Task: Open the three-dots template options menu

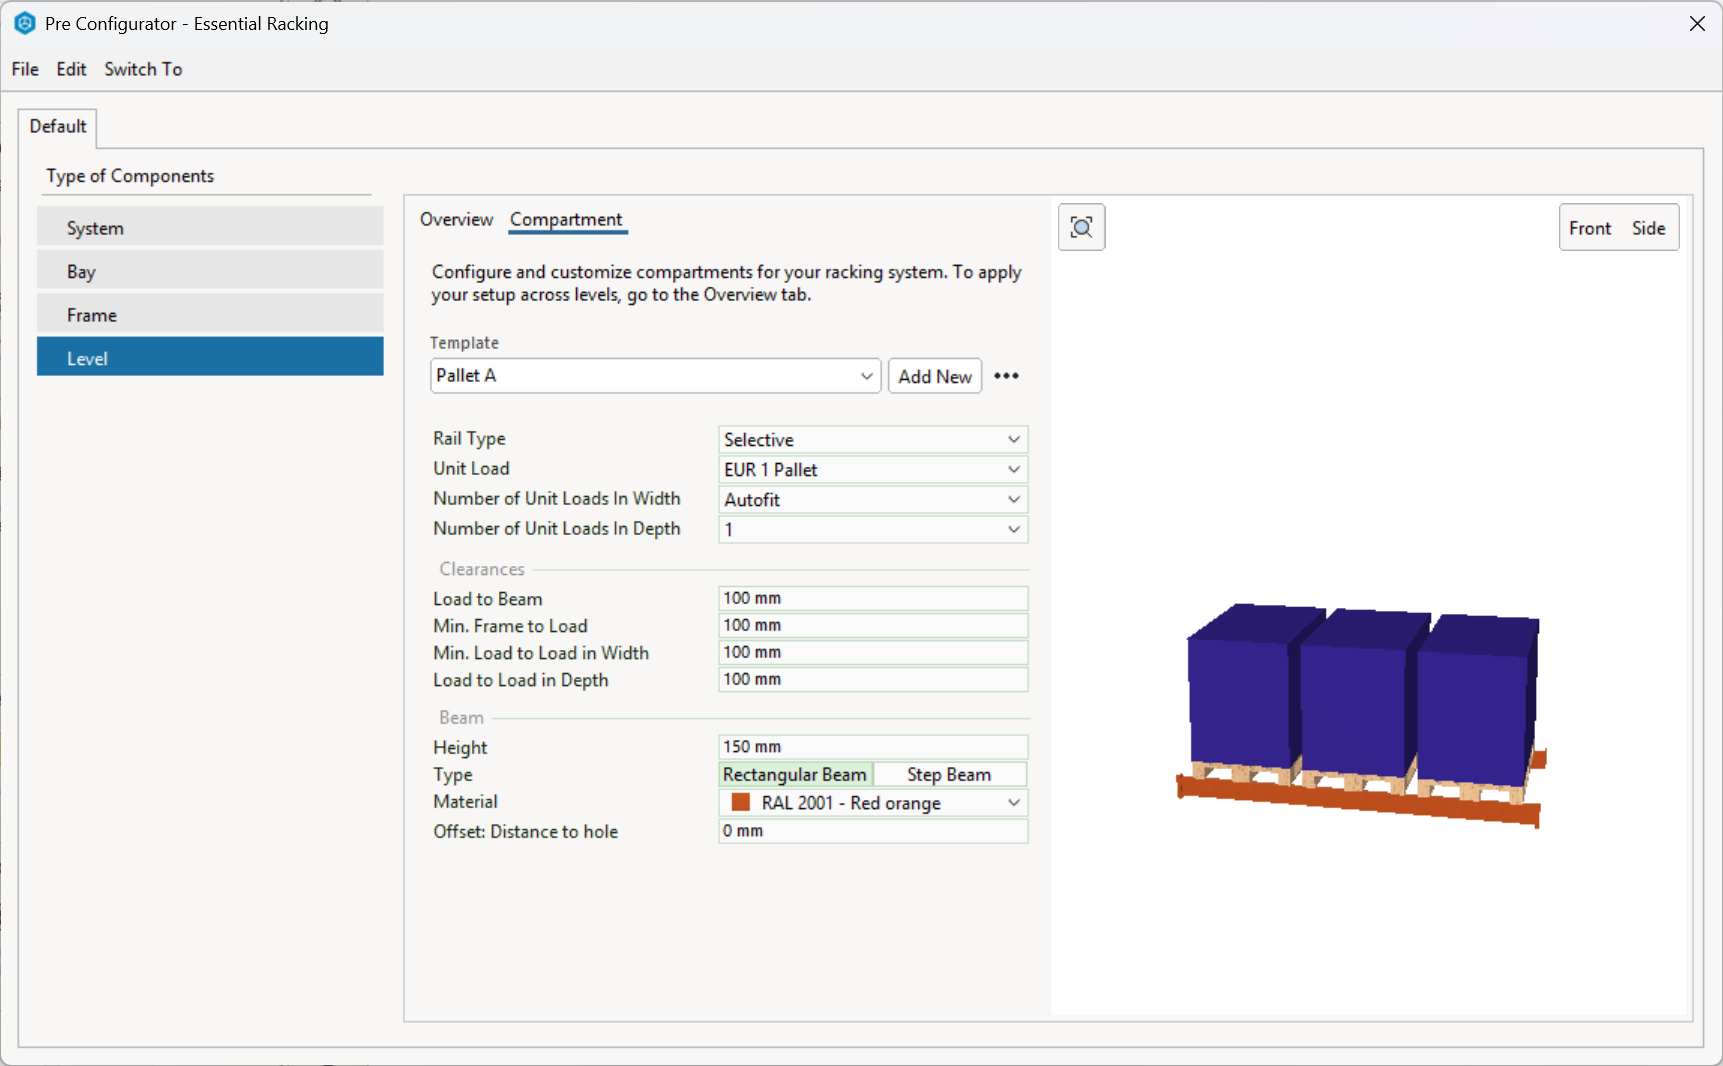Action: pyautogui.click(x=1006, y=376)
